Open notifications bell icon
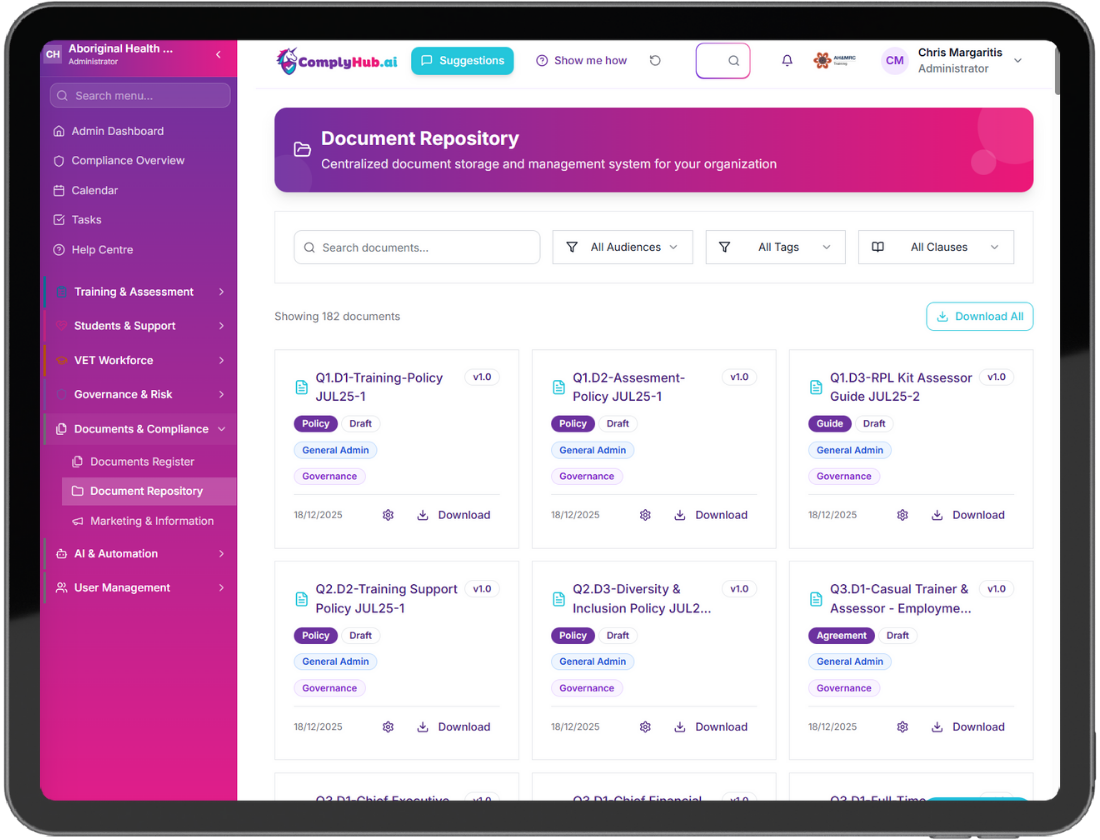 pos(787,60)
